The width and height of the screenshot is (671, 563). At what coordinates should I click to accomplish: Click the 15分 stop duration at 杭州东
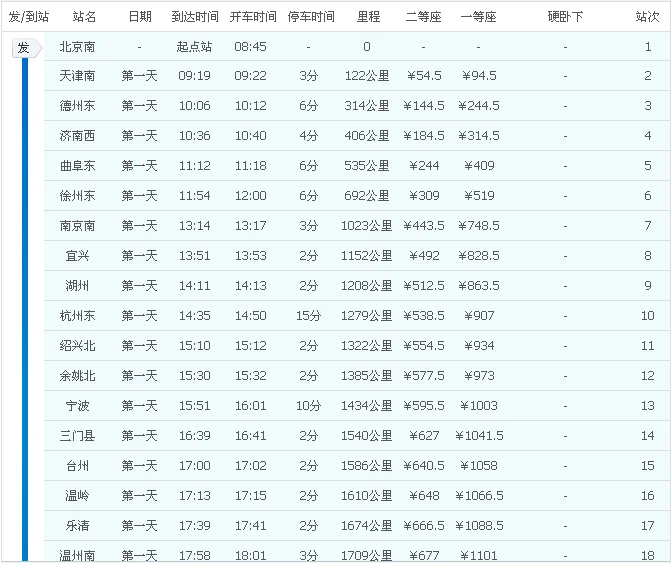pos(309,316)
